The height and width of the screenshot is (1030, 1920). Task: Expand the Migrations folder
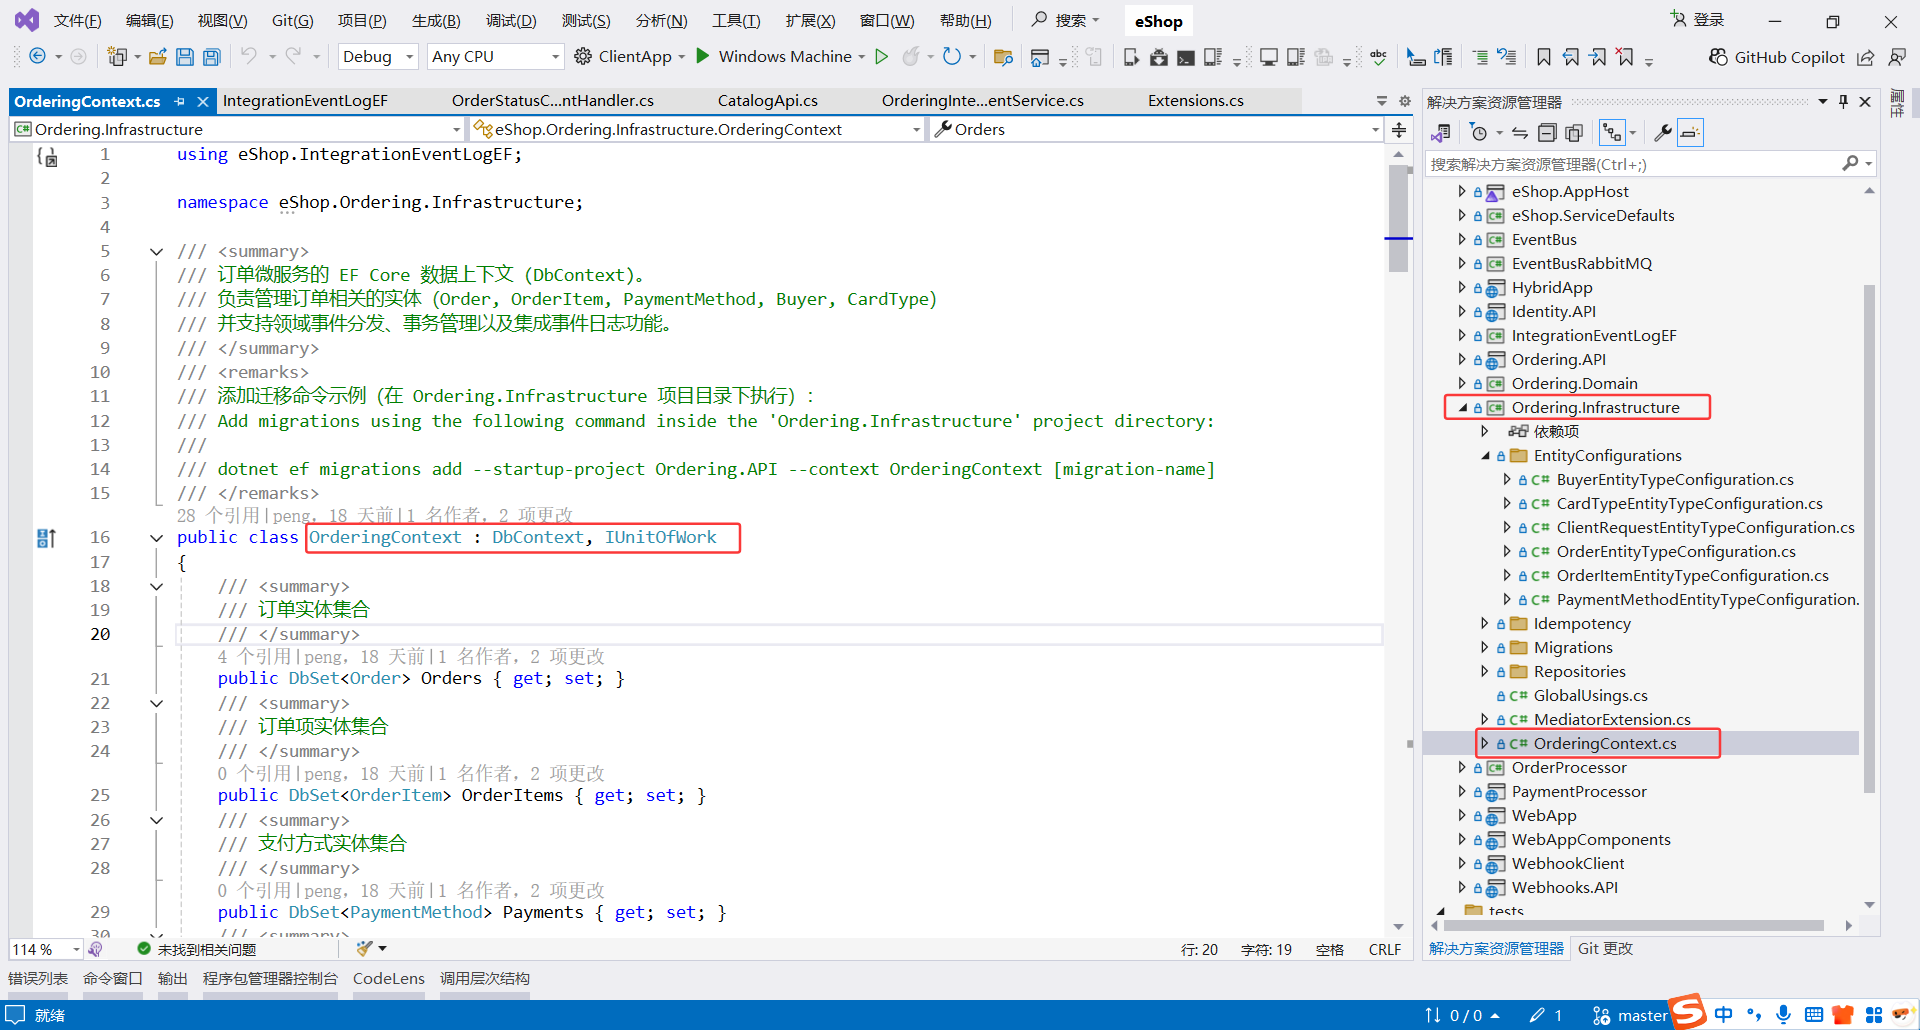[x=1485, y=648]
